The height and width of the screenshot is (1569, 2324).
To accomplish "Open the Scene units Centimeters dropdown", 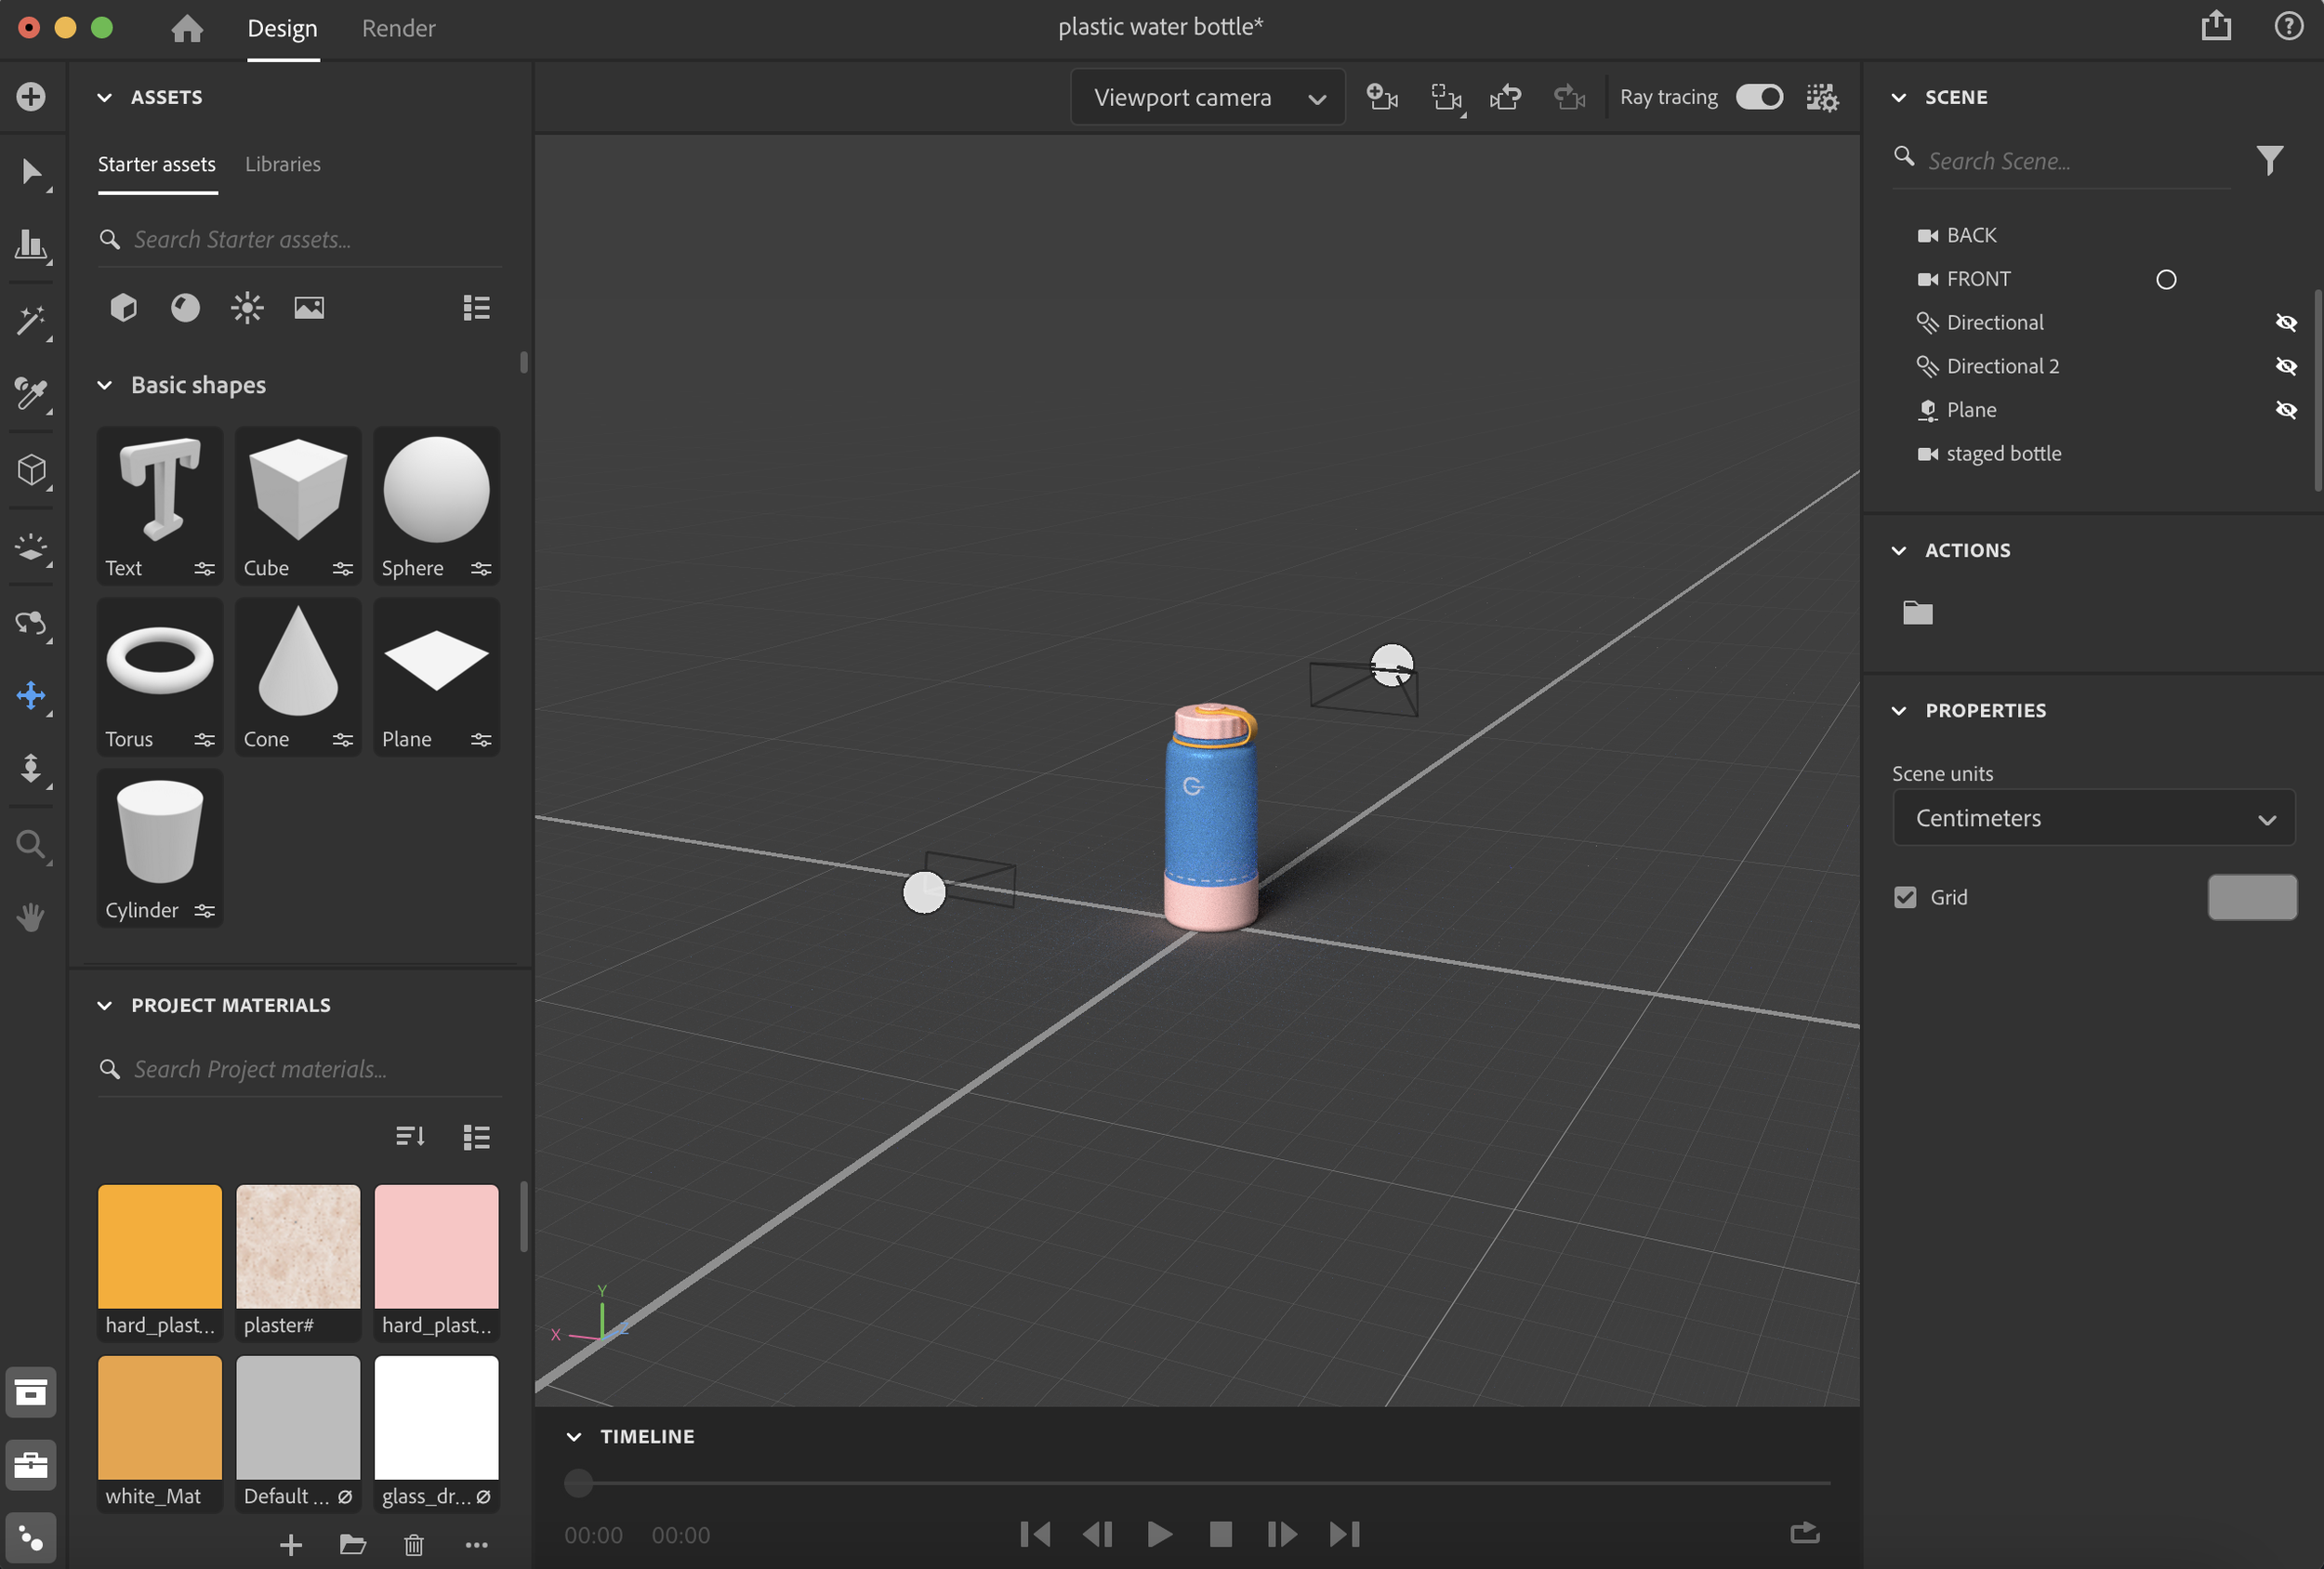I will click(2094, 818).
